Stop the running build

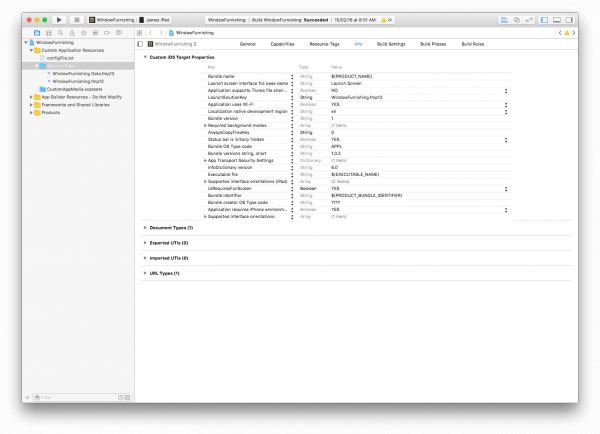tap(77, 20)
